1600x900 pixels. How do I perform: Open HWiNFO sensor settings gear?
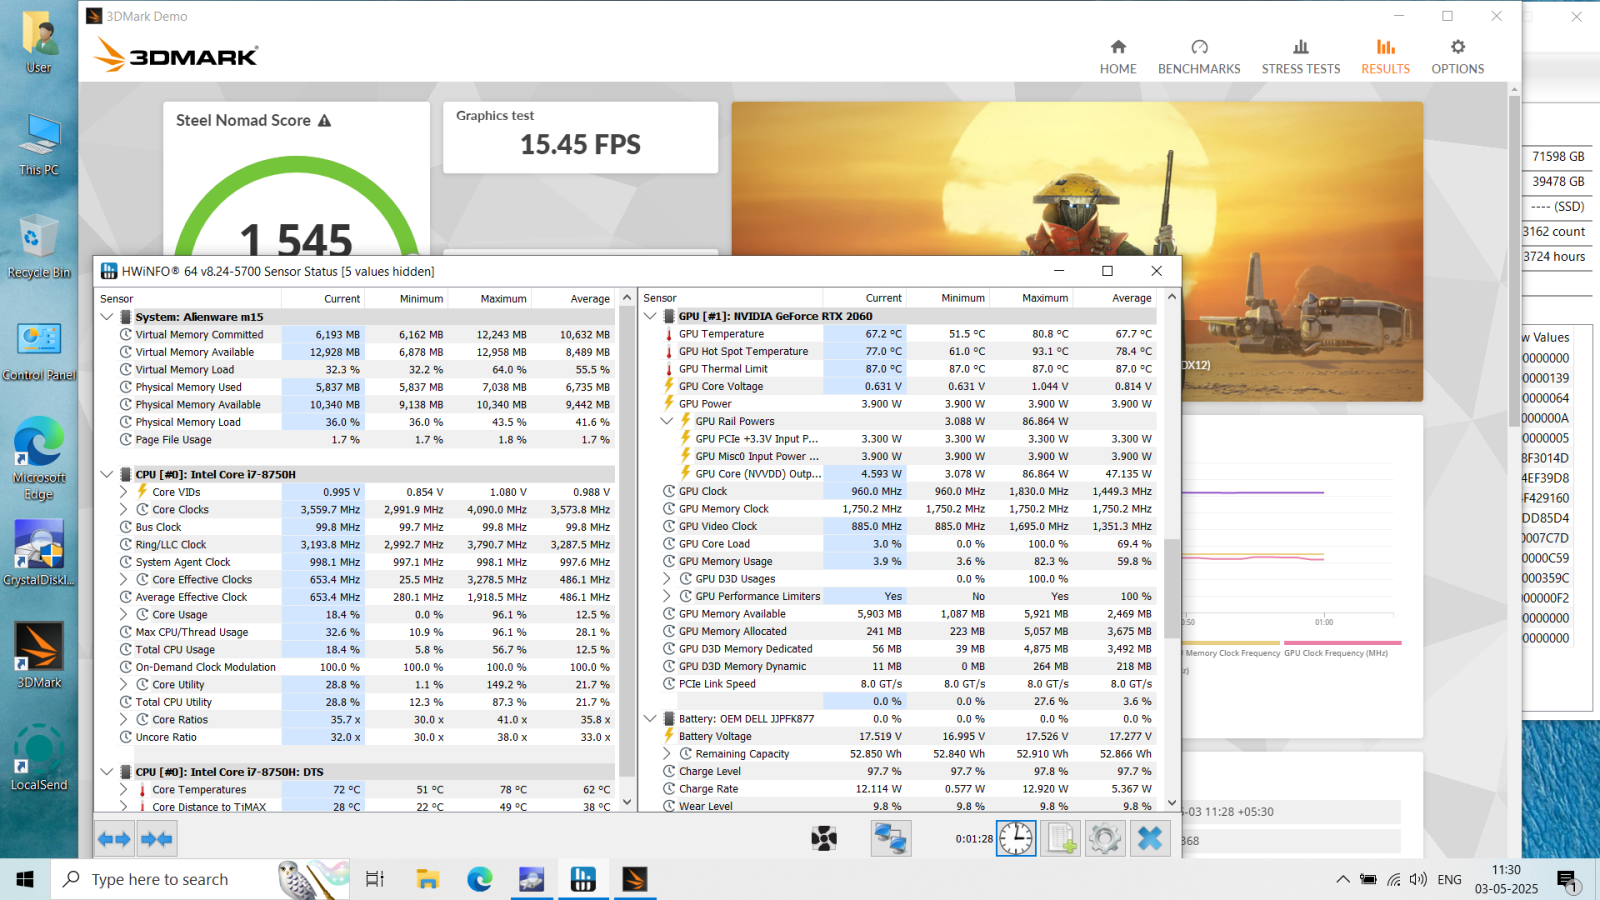tap(1105, 838)
